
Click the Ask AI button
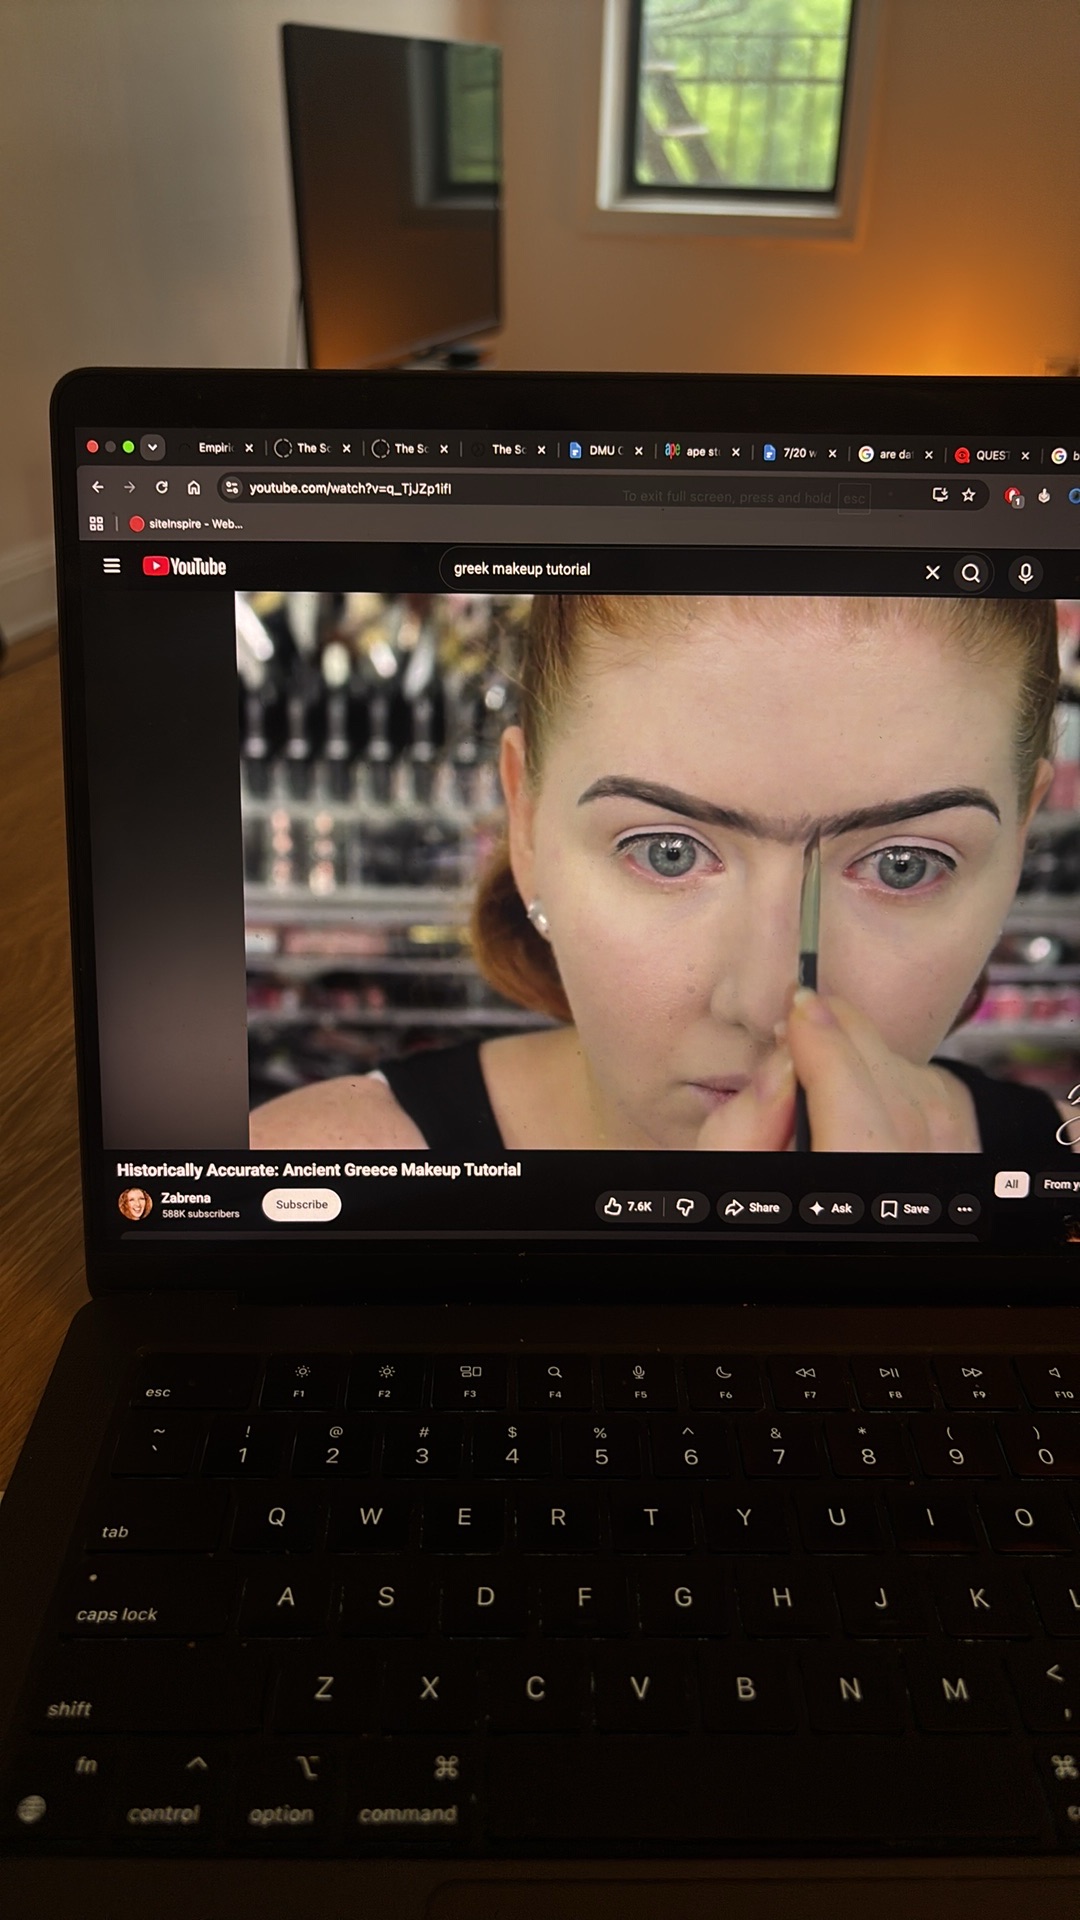point(831,1208)
